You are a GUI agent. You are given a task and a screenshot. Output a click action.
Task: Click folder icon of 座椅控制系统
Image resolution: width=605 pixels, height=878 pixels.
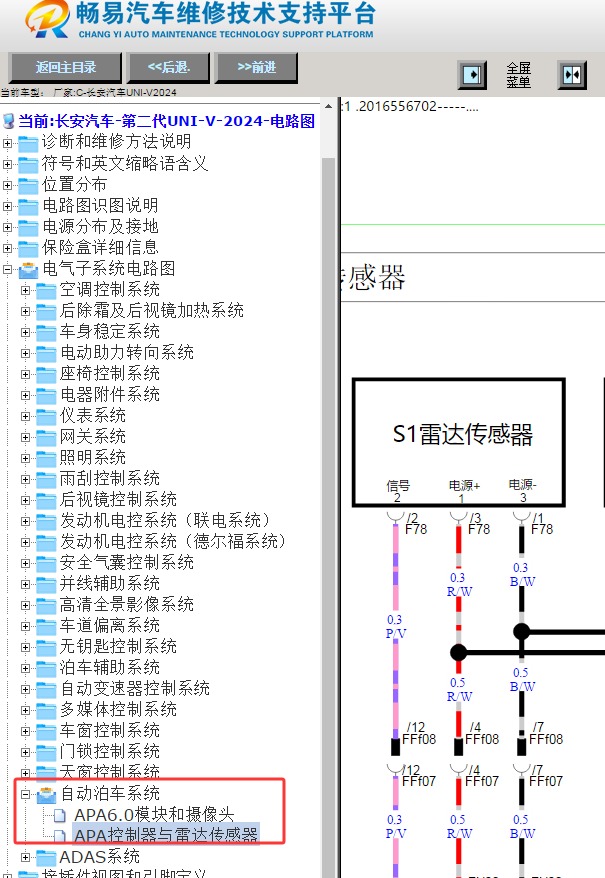point(46,374)
